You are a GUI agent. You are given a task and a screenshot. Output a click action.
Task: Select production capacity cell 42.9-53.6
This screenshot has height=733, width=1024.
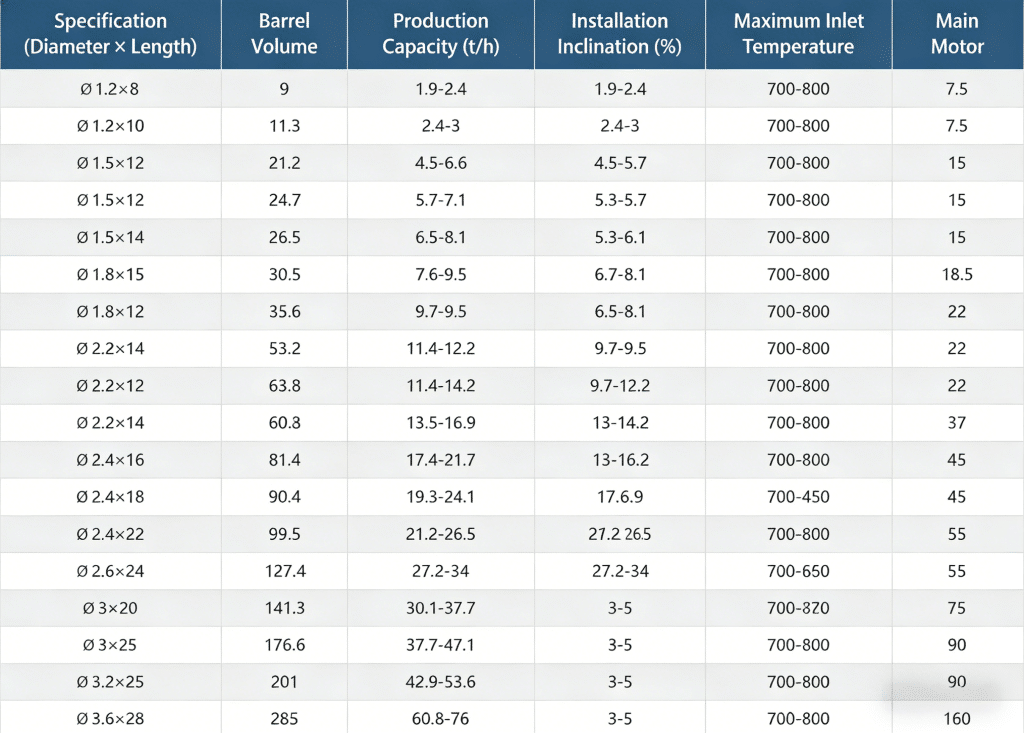point(441,682)
